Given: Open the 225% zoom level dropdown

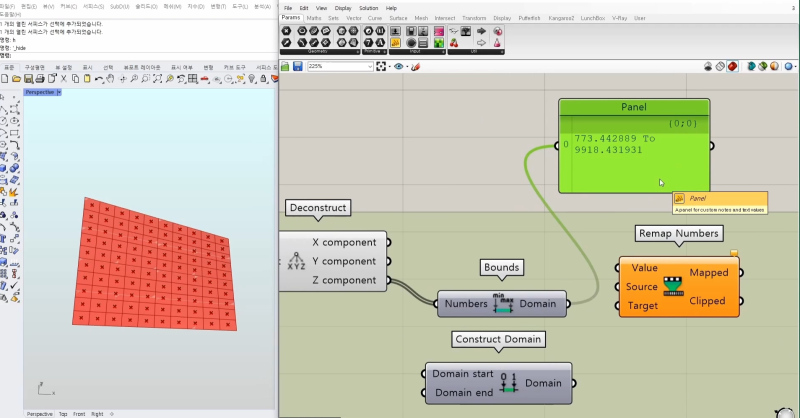Looking at the screenshot, I should coord(340,66).
